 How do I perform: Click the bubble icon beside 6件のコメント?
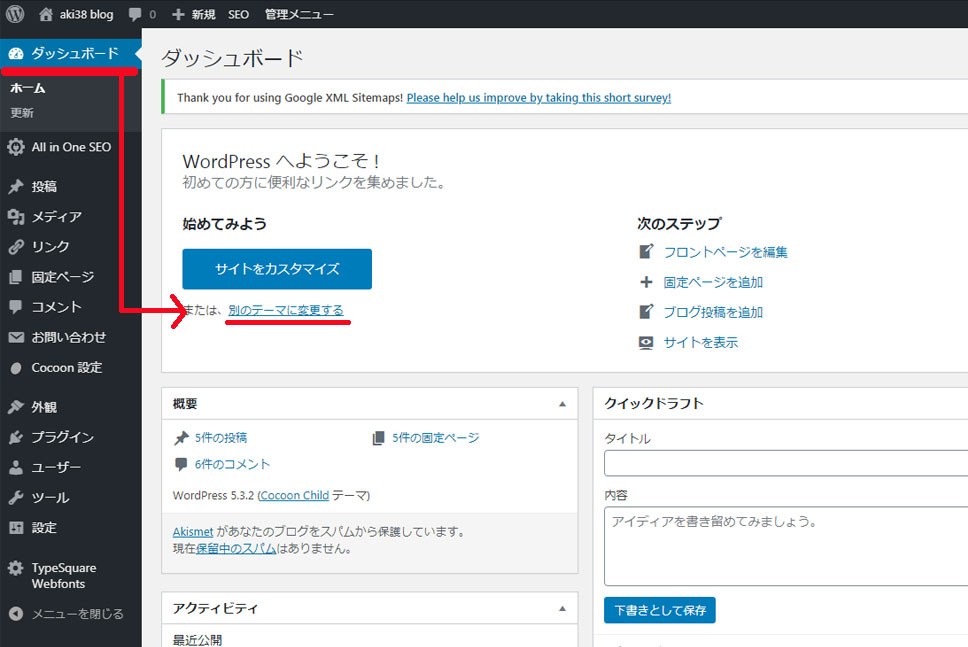coord(181,464)
